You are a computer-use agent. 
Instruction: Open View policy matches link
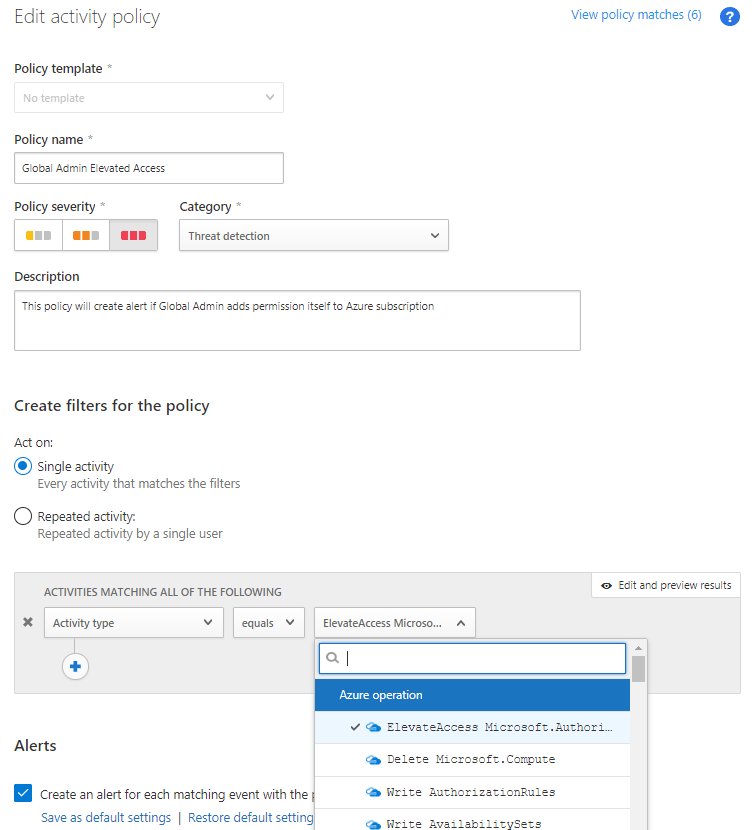[x=636, y=15]
